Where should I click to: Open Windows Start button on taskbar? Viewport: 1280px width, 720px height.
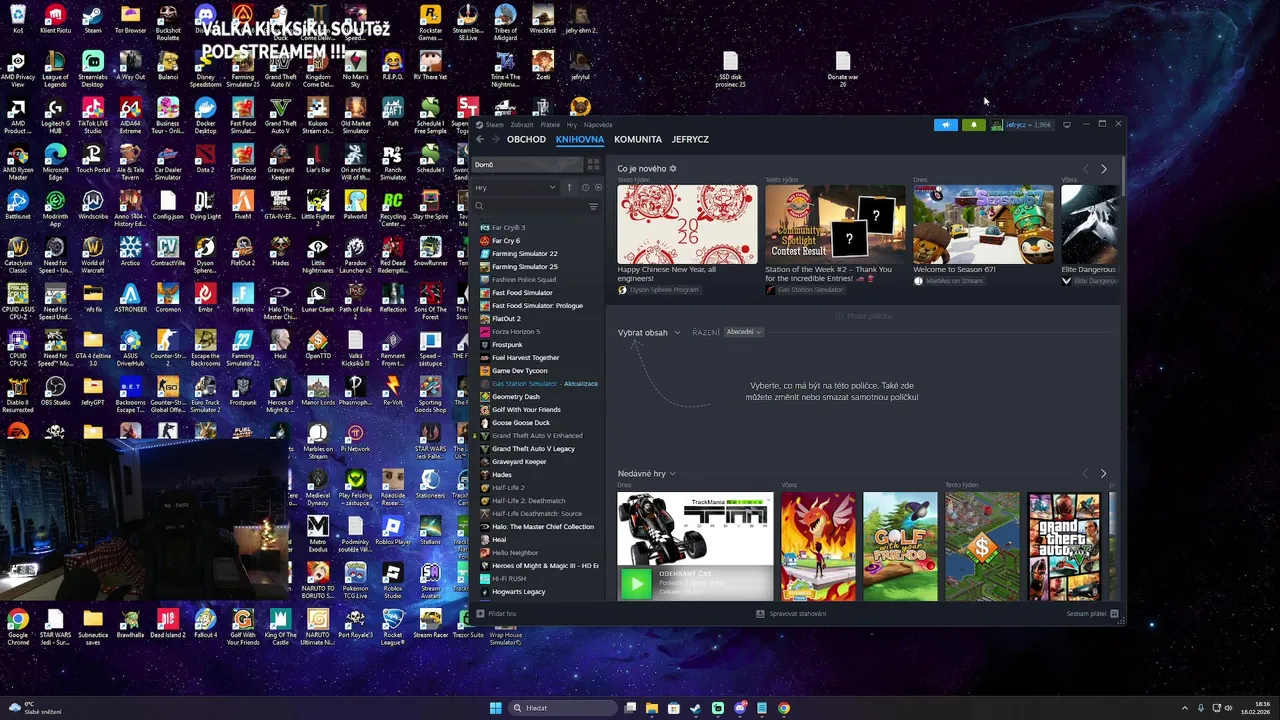[x=496, y=708]
